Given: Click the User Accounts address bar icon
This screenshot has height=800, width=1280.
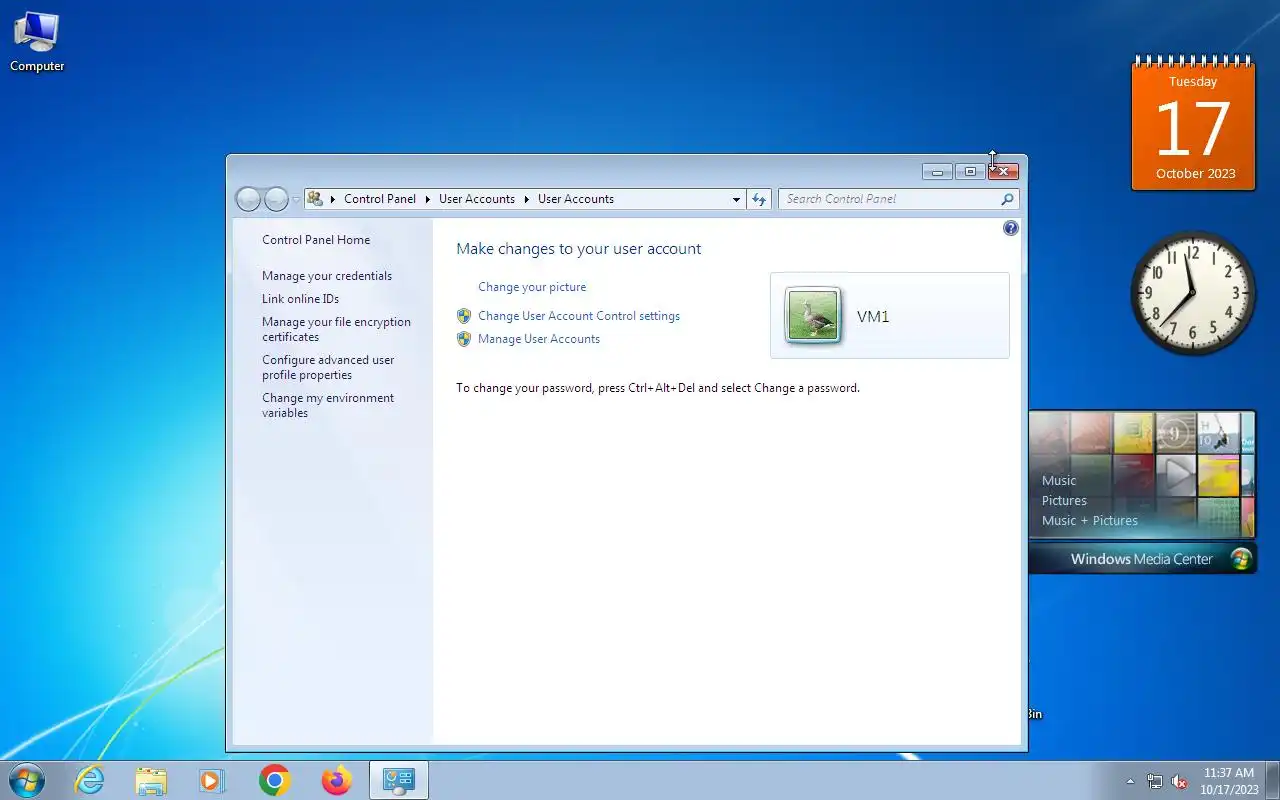Looking at the screenshot, I should 315,199.
